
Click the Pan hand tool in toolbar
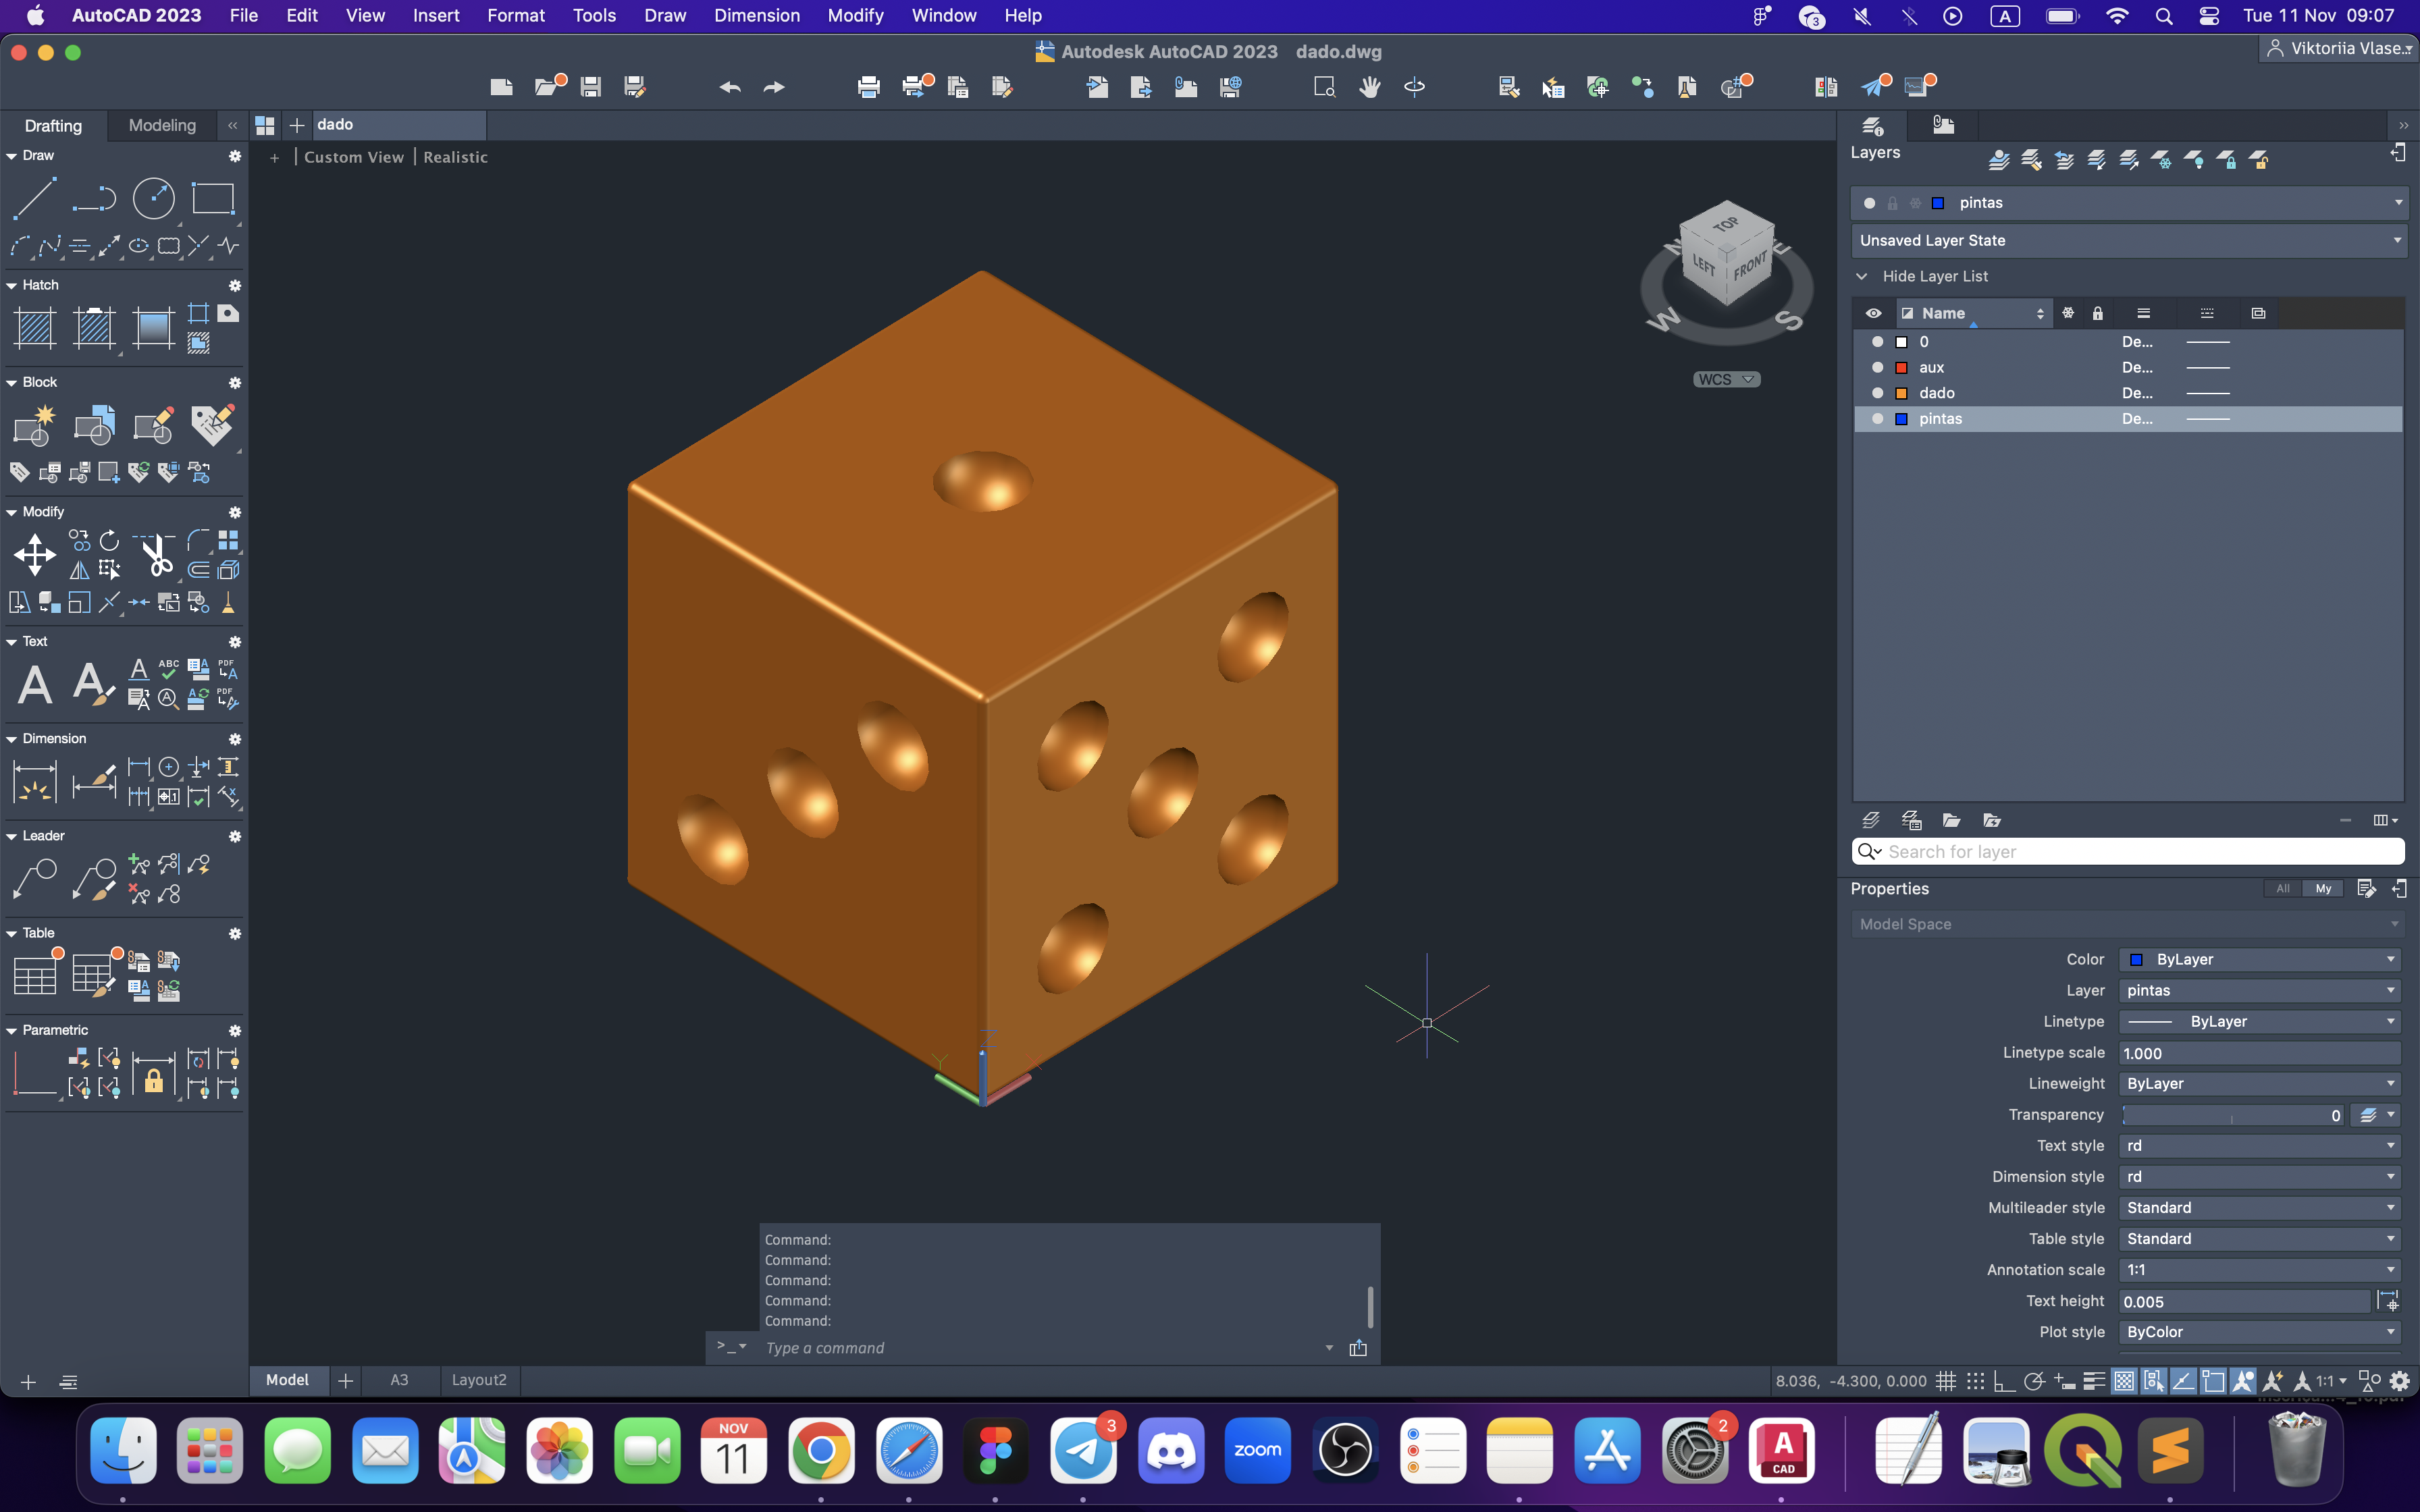pyautogui.click(x=1370, y=87)
